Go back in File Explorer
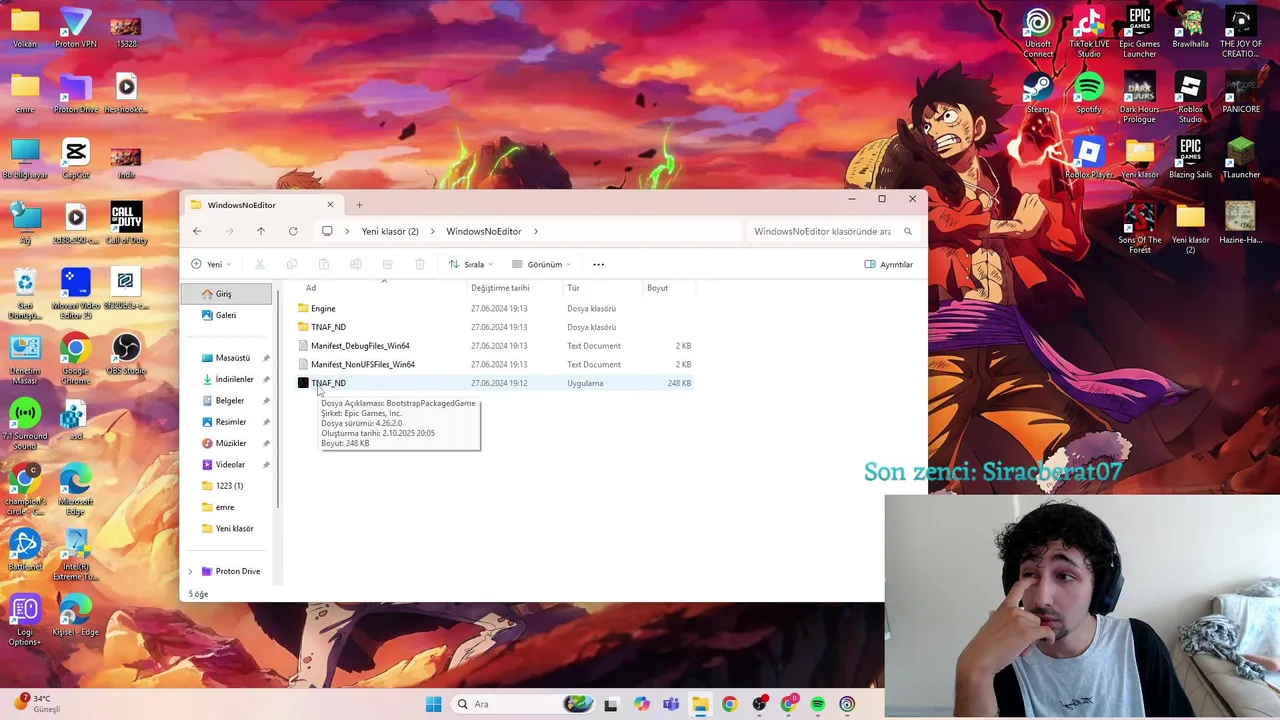 tap(197, 231)
